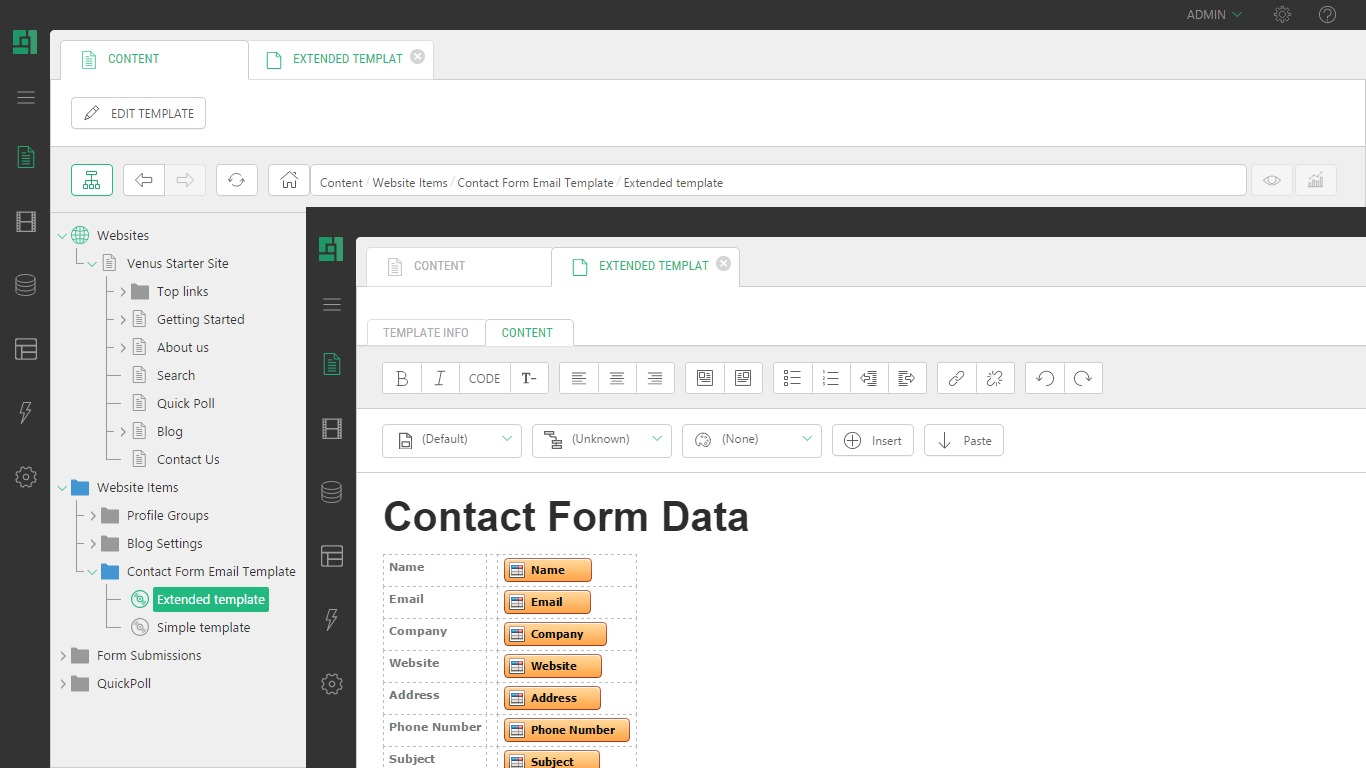Undo the last edit in editor
This screenshot has width=1366, height=768.
[1045, 378]
